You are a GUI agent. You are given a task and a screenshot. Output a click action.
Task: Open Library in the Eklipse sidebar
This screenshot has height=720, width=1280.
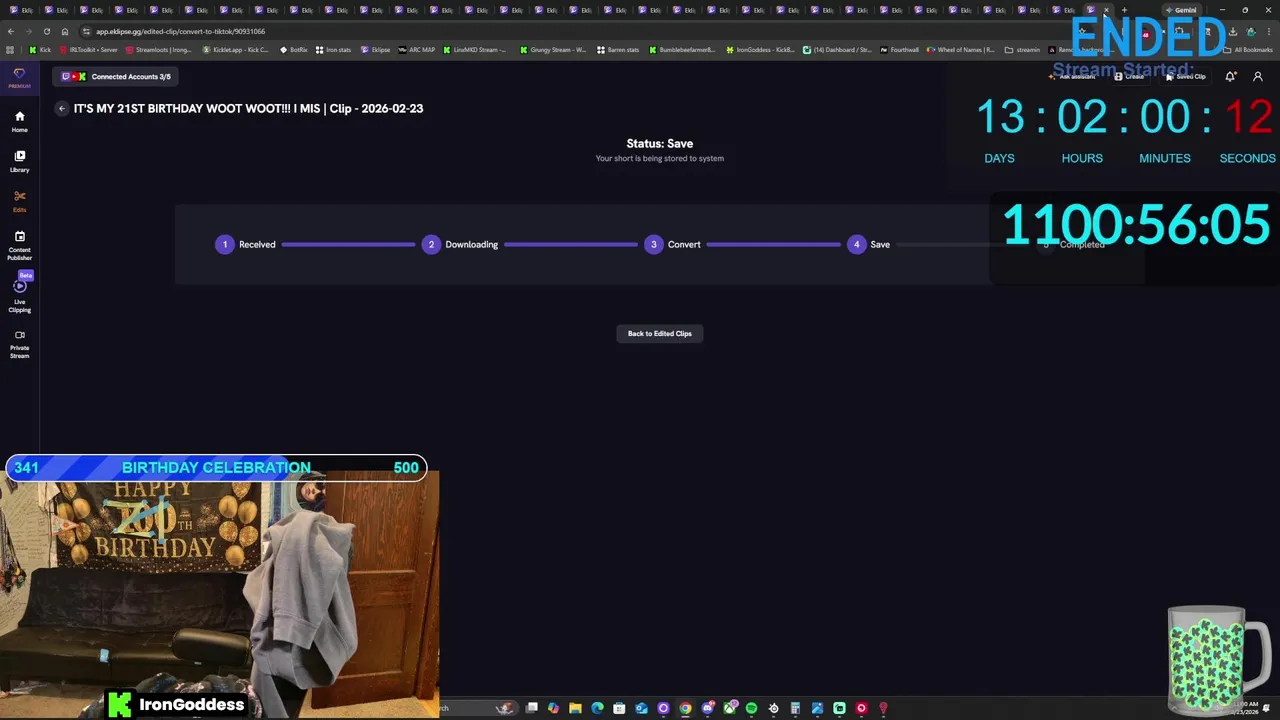pos(19,161)
